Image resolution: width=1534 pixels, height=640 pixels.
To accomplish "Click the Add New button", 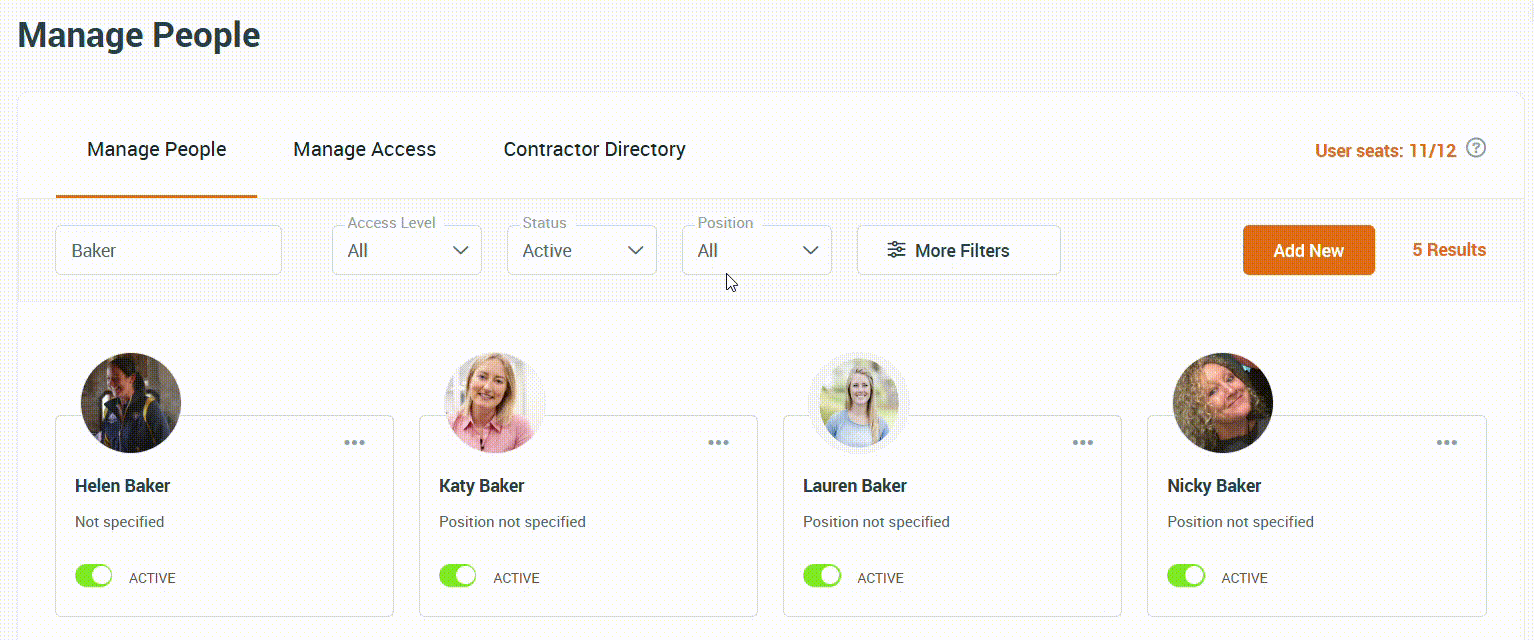I will pyautogui.click(x=1308, y=251).
